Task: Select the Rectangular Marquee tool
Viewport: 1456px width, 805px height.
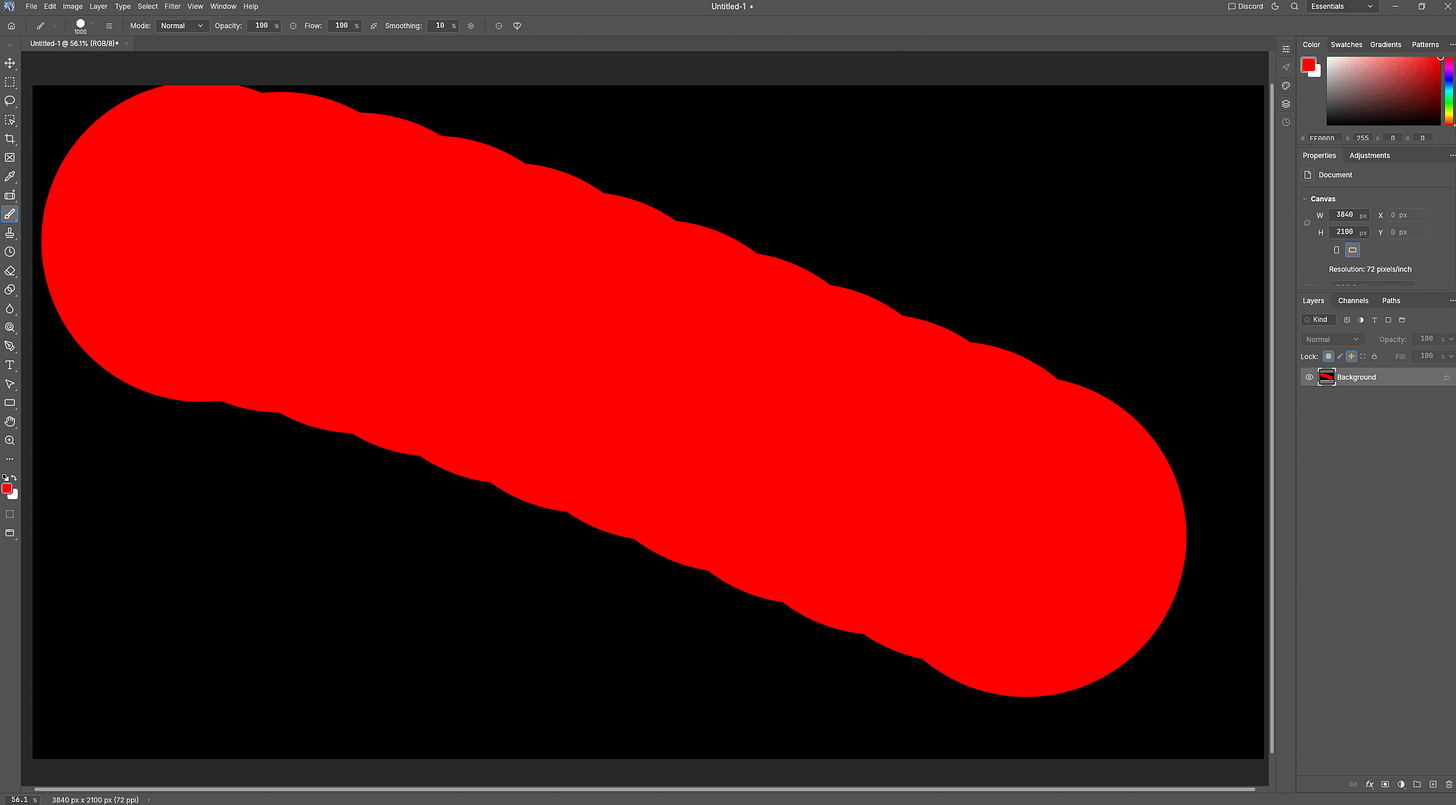Action: [10, 82]
